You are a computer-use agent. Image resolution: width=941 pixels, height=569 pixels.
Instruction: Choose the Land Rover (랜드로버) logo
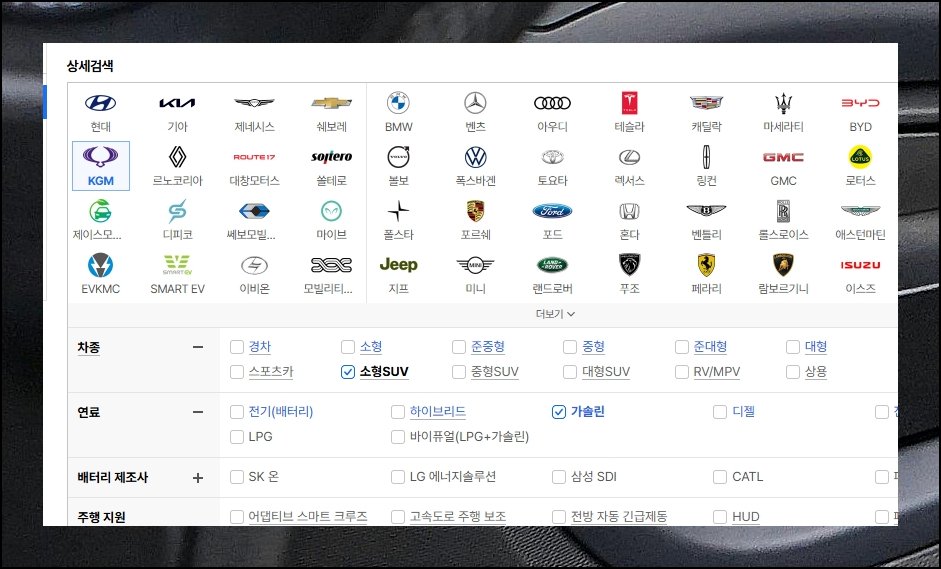point(552,265)
